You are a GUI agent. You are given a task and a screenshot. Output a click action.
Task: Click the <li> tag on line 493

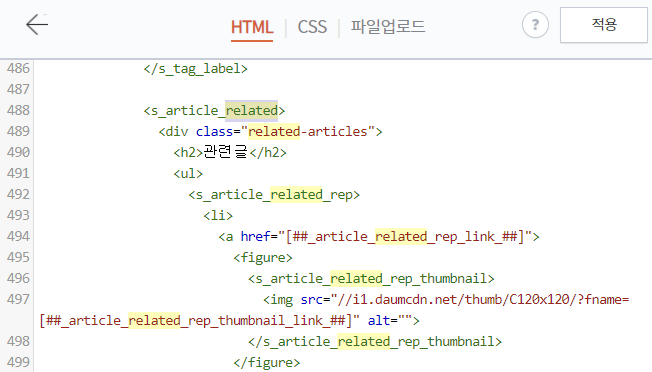(218, 215)
